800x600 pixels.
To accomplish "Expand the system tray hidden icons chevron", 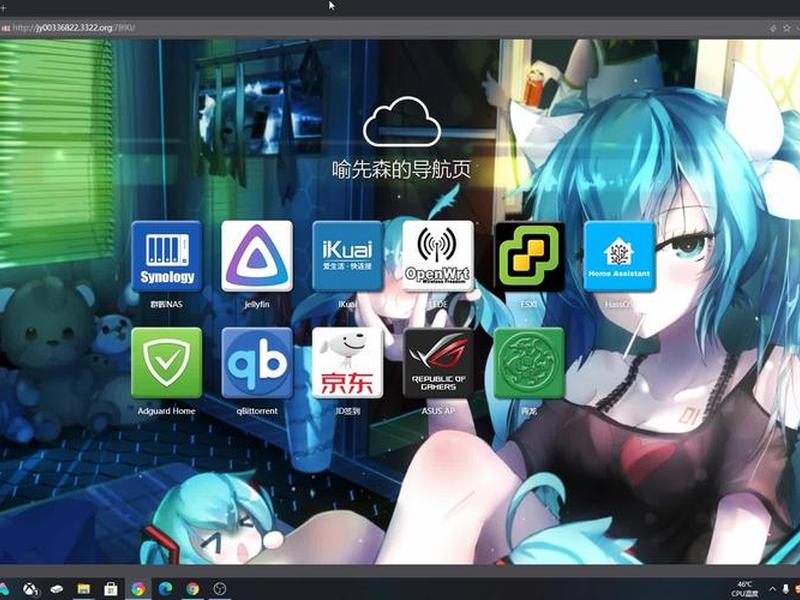I will click(772, 589).
